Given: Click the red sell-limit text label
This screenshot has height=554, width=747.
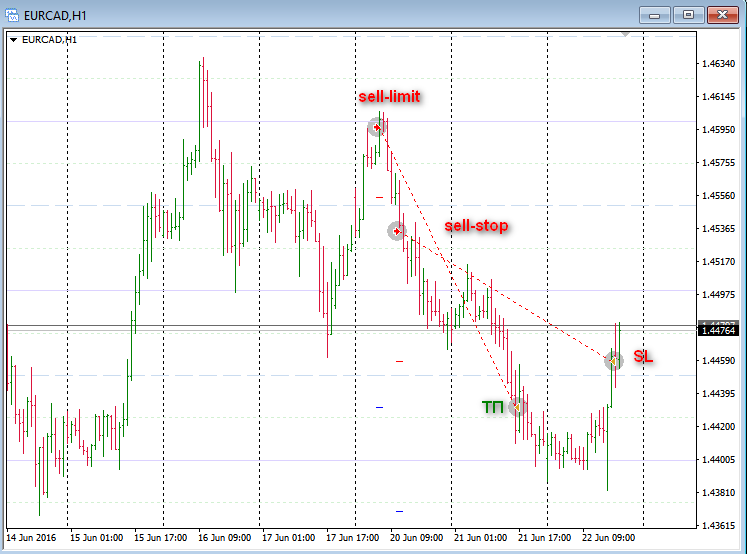Looking at the screenshot, I should (x=389, y=97).
